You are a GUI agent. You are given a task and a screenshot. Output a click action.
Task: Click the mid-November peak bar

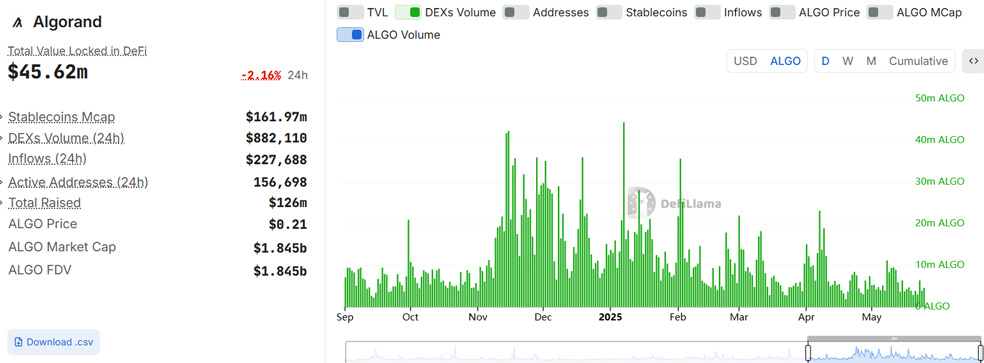(x=508, y=219)
